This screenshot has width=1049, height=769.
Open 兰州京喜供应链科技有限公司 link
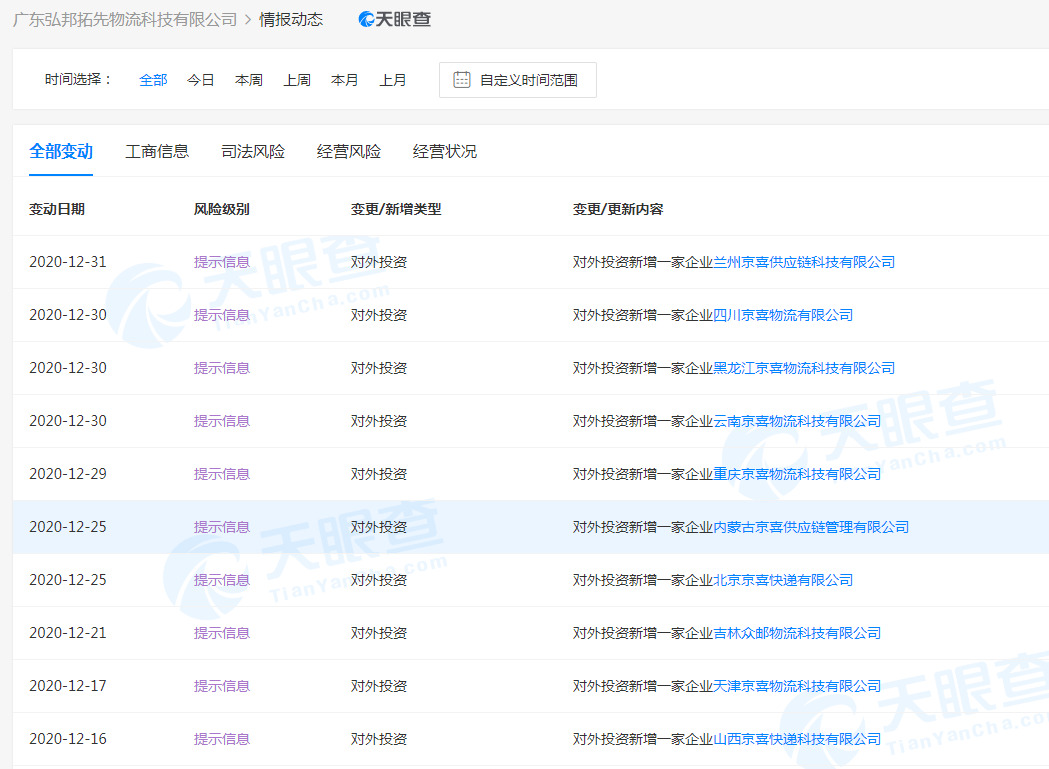tap(804, 262)
